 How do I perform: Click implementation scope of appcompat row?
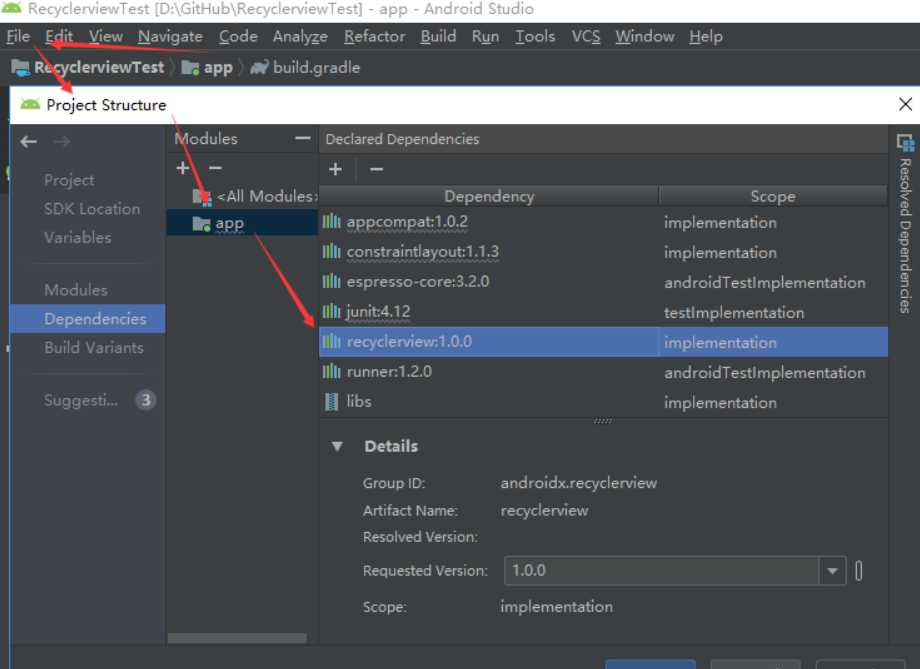720,223
